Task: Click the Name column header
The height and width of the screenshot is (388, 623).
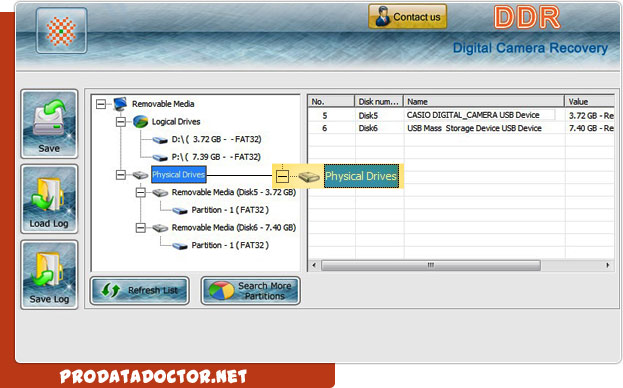Action: tap(484, 101)
